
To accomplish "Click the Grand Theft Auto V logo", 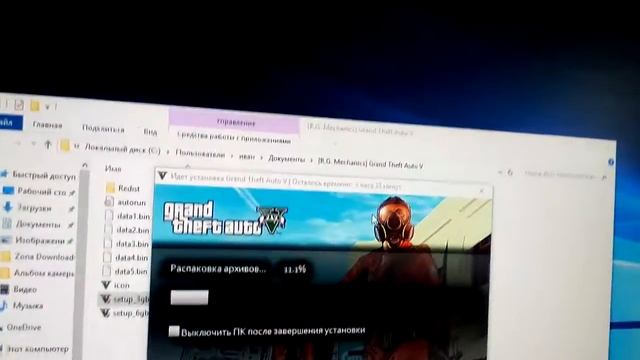I will coord(225,219).
